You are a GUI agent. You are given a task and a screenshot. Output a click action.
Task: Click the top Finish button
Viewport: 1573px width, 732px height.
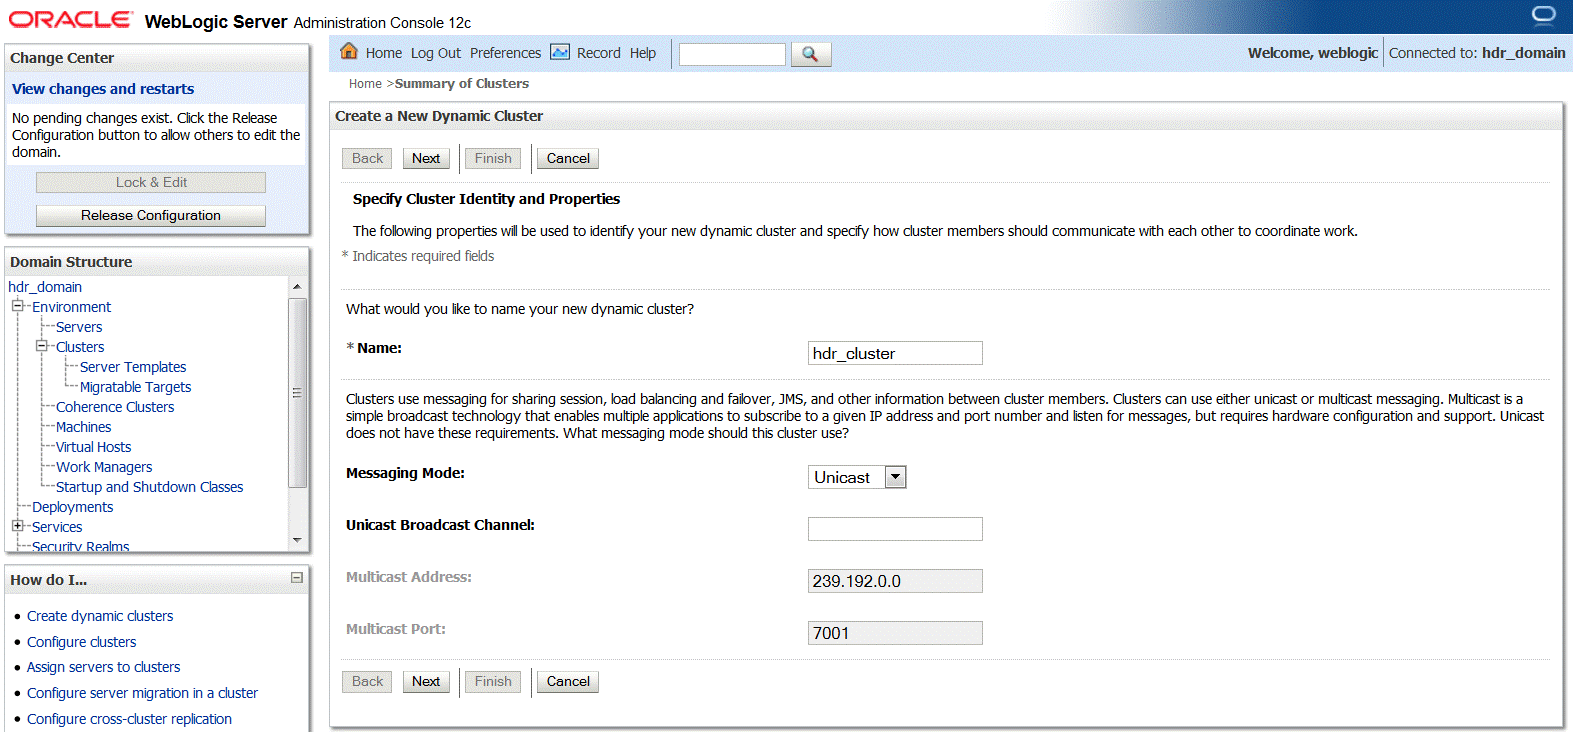point(493,158)
